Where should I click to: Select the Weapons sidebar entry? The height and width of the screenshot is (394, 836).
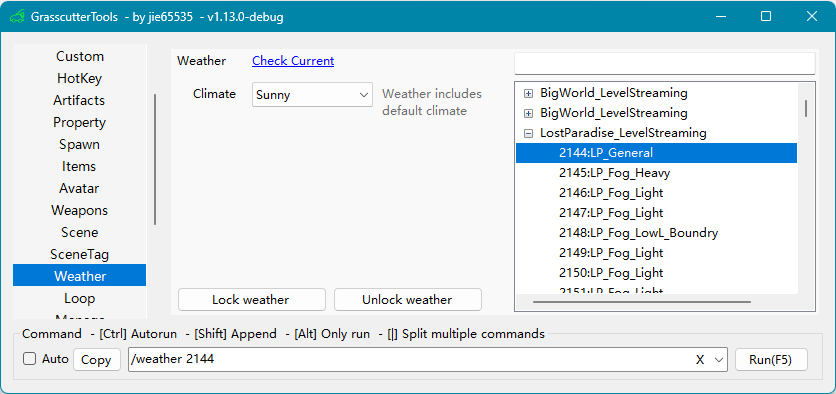click(79, 210)
